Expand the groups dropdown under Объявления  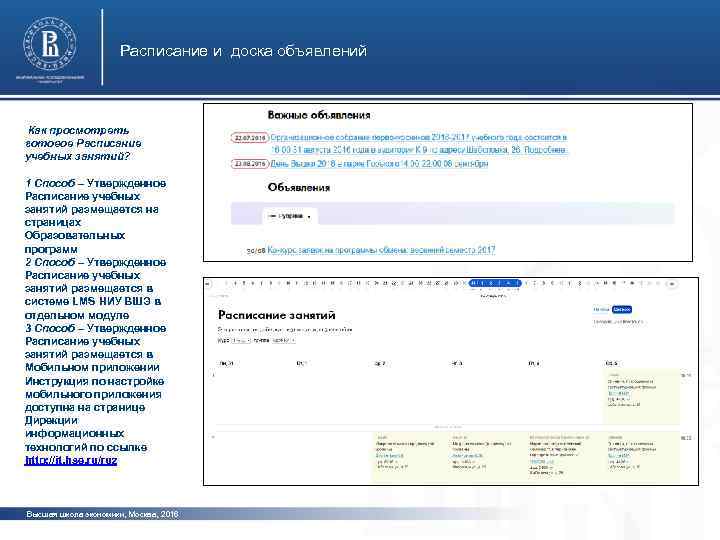click(290, 216)
